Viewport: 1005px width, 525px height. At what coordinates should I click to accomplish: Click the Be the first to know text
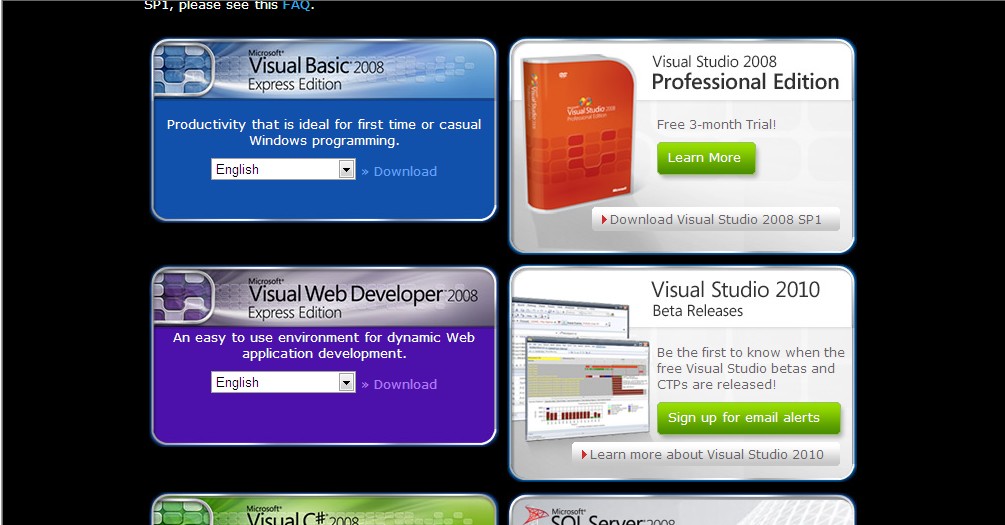[751, 369]
